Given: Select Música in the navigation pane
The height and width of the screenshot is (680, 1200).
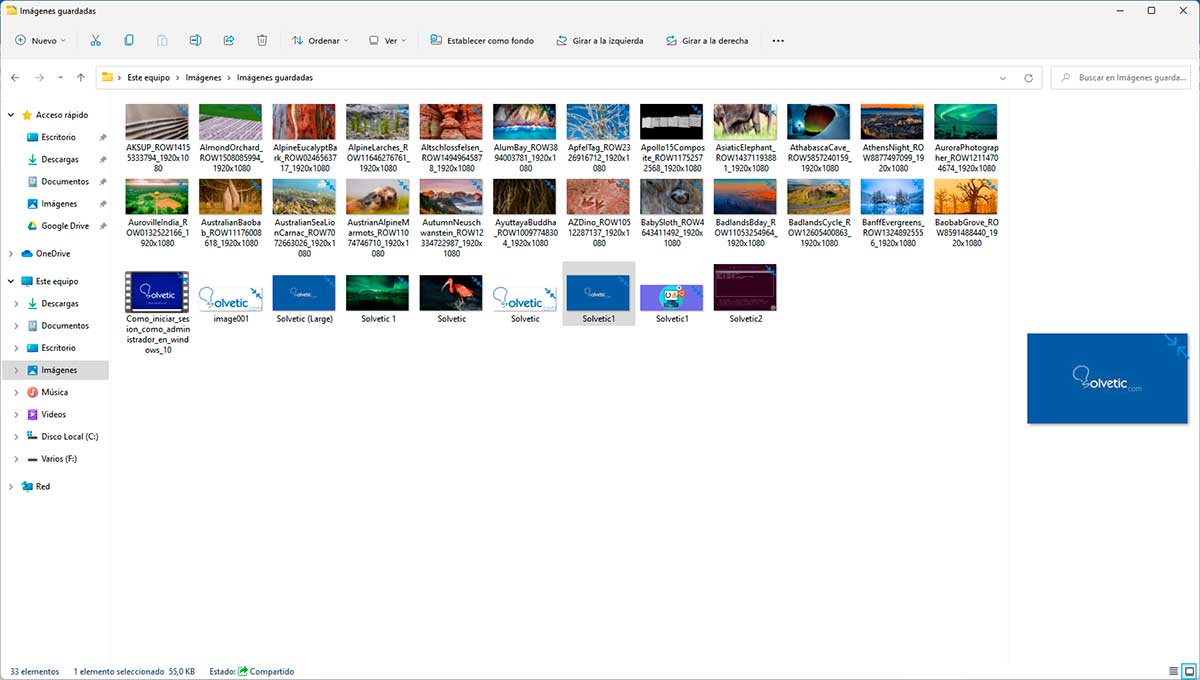Looking at the screenshot, I should pos(54,392).
